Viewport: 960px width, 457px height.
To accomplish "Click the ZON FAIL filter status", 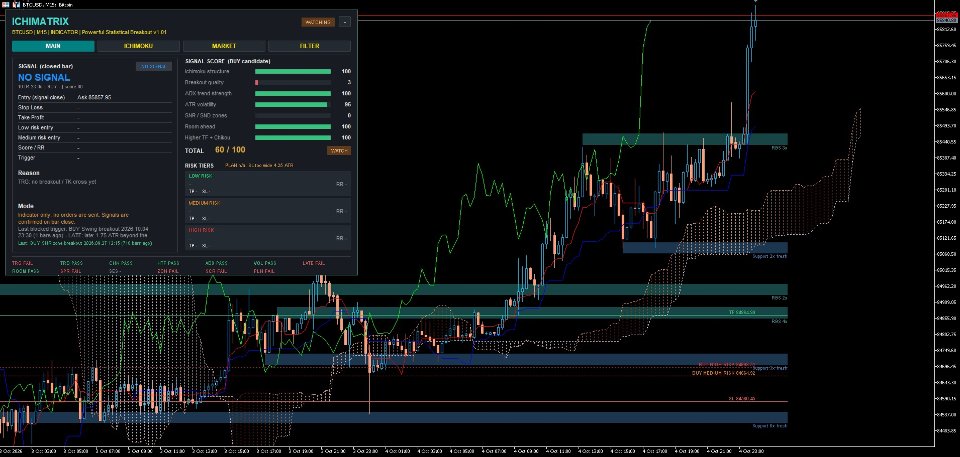I will tap(168, 271).
